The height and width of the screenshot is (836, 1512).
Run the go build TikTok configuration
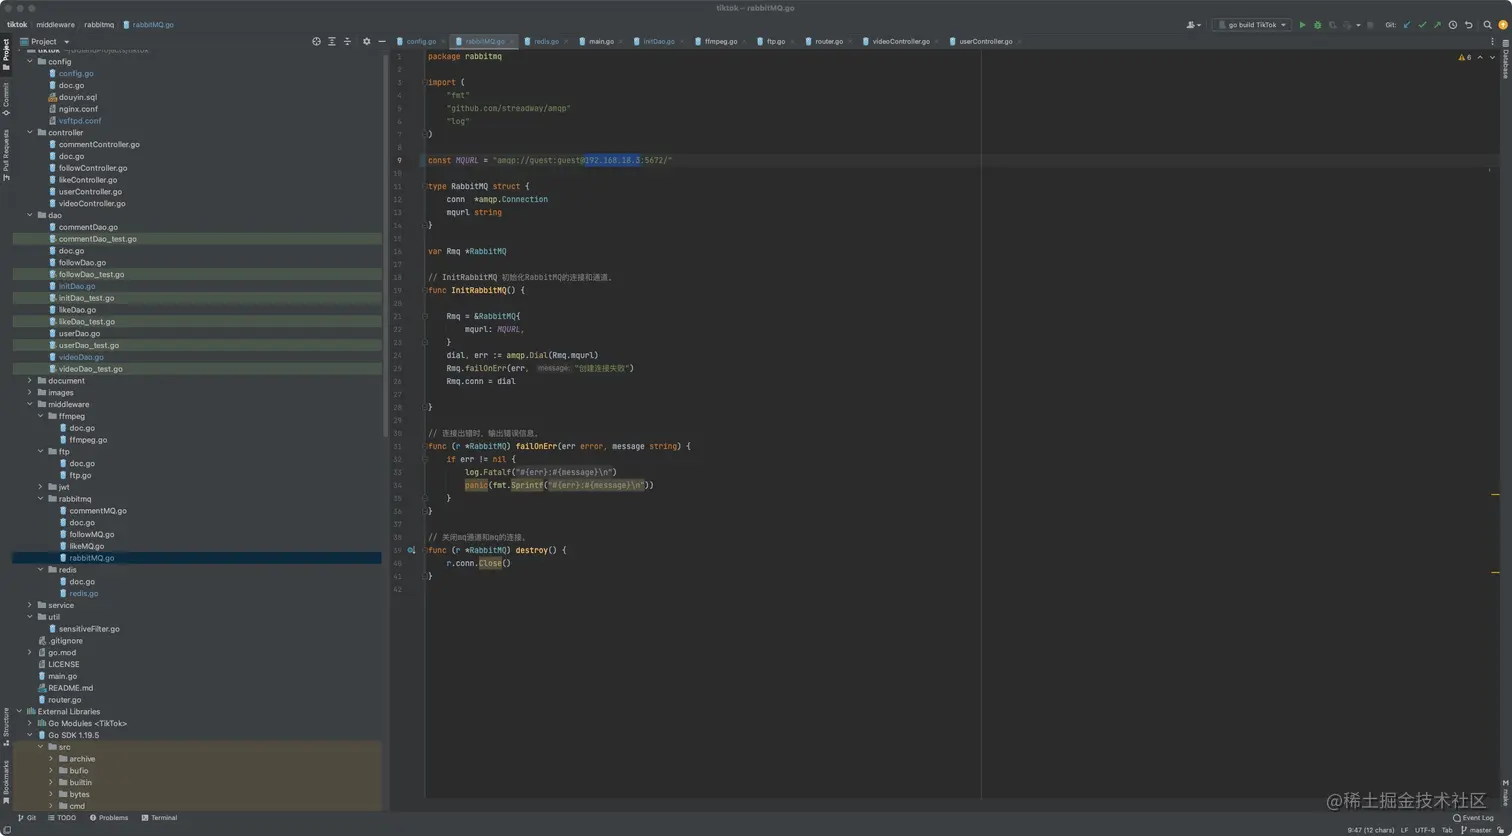pos(1302,25)
